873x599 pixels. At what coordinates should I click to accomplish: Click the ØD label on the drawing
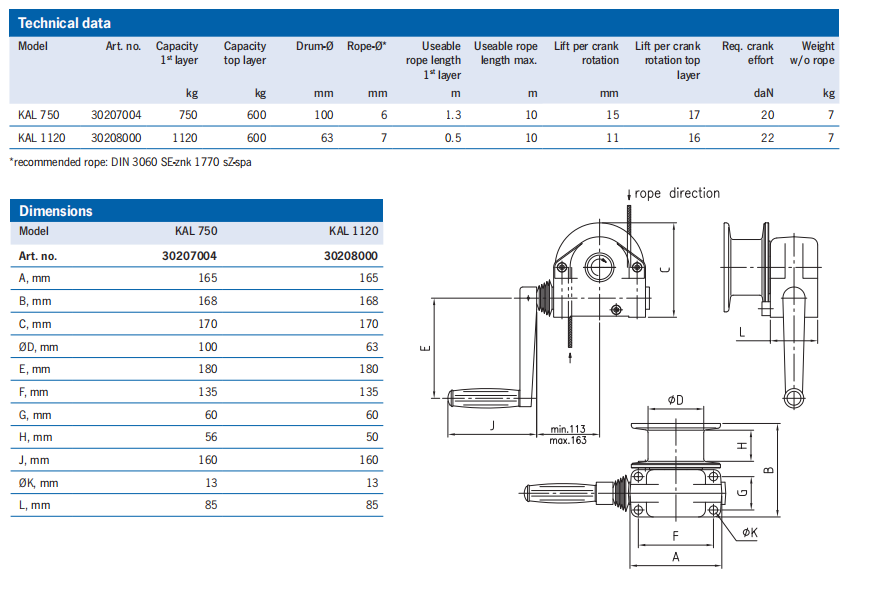coord(676,401)
